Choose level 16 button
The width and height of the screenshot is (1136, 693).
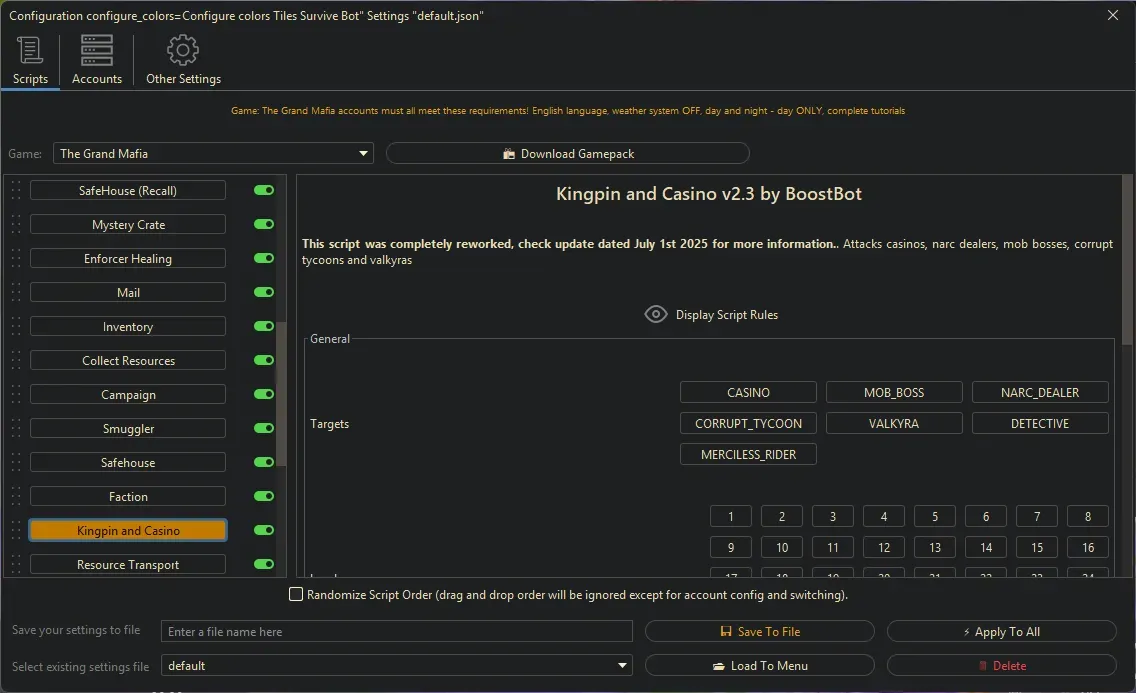pos(1087,547)
